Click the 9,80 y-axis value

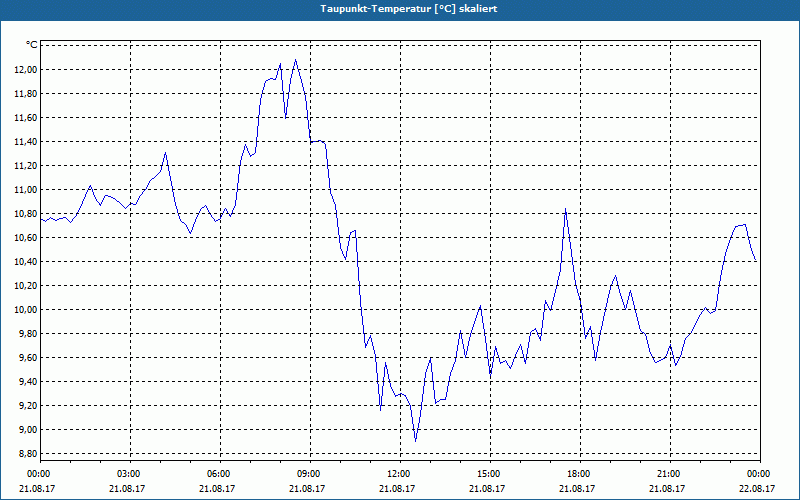point(28,334)
